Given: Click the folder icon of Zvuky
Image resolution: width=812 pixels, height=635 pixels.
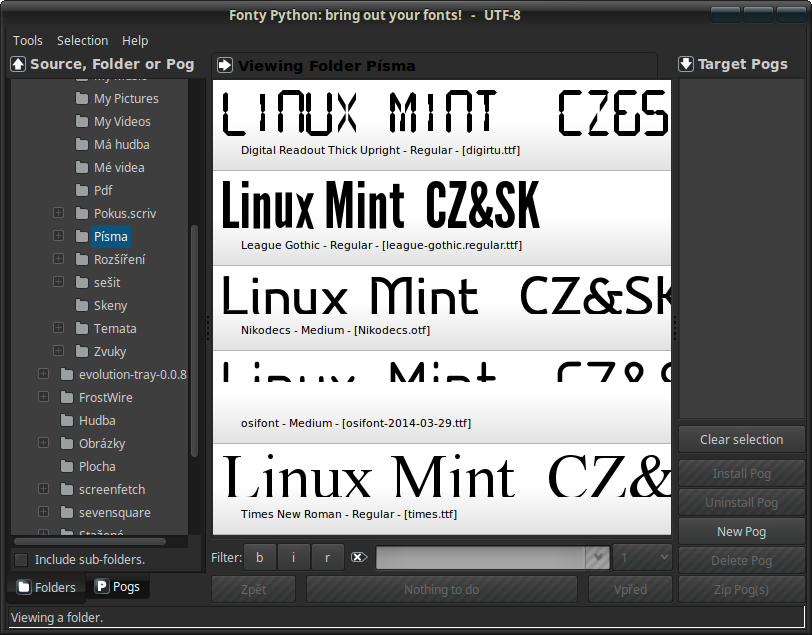Looking at the screenshot, I should coord(82,352).
